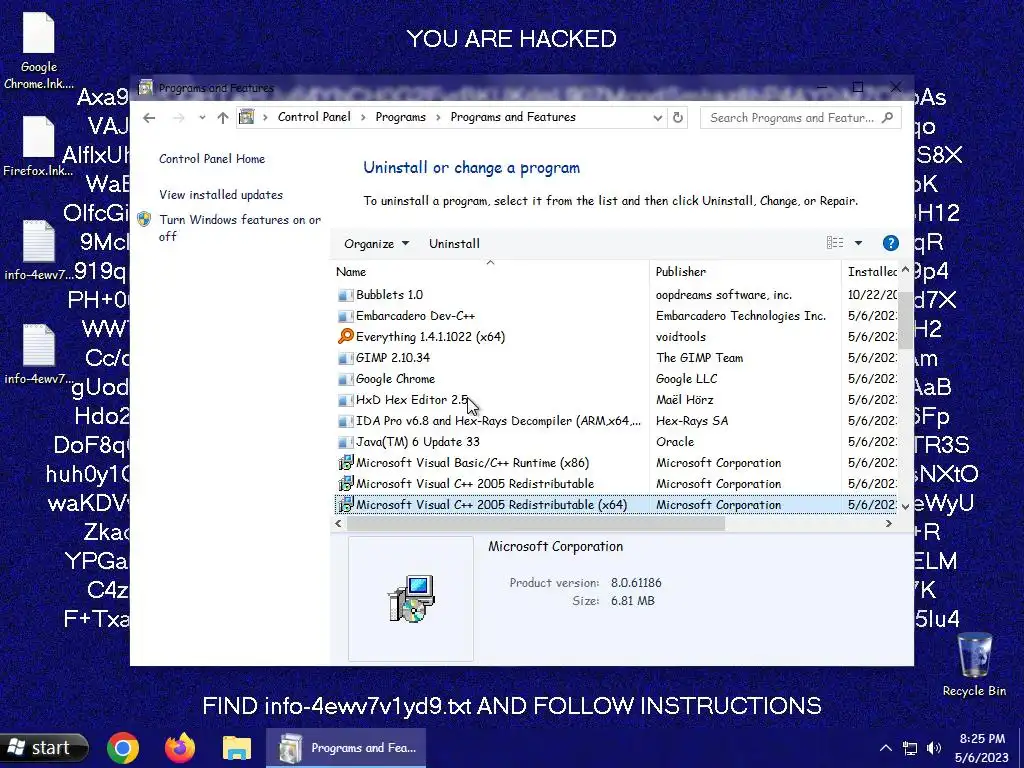1024x768 pixels.
Task: Click the installer icon of Visual Basic/C++ Runtime
Action: tap(345, 462)
